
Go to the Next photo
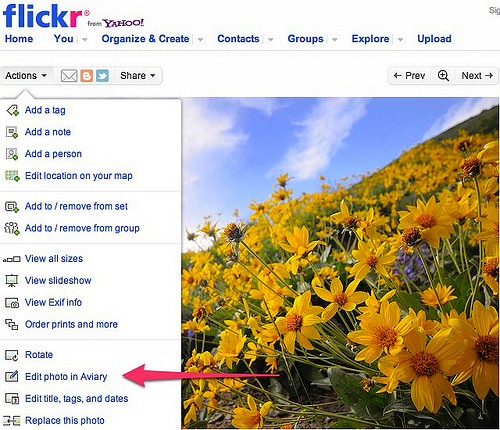tap(477, 76)
